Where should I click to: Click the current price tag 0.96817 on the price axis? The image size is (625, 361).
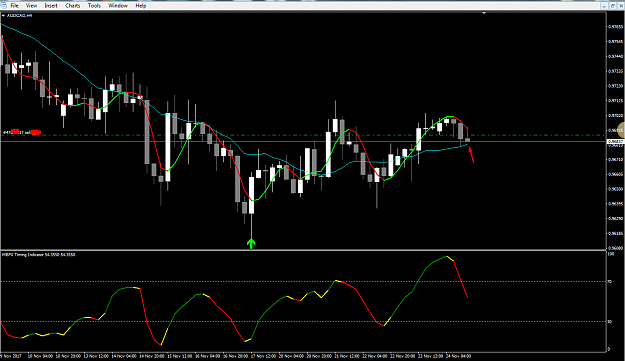click(x=615, y=141)
